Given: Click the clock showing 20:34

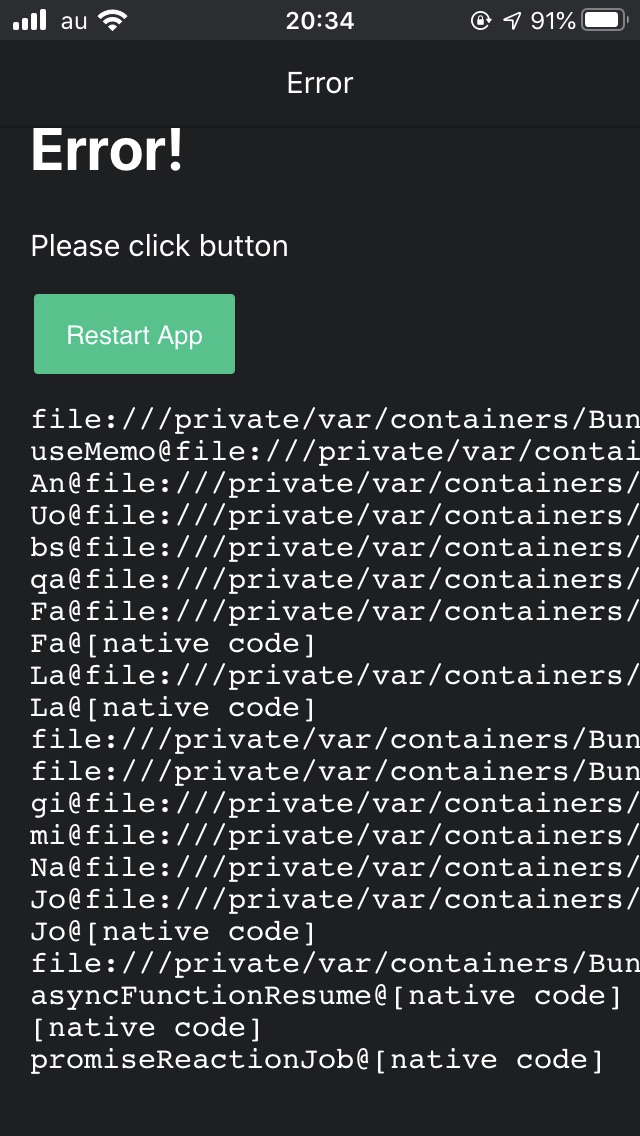Looking at the screenshot, I should point(320,20).
